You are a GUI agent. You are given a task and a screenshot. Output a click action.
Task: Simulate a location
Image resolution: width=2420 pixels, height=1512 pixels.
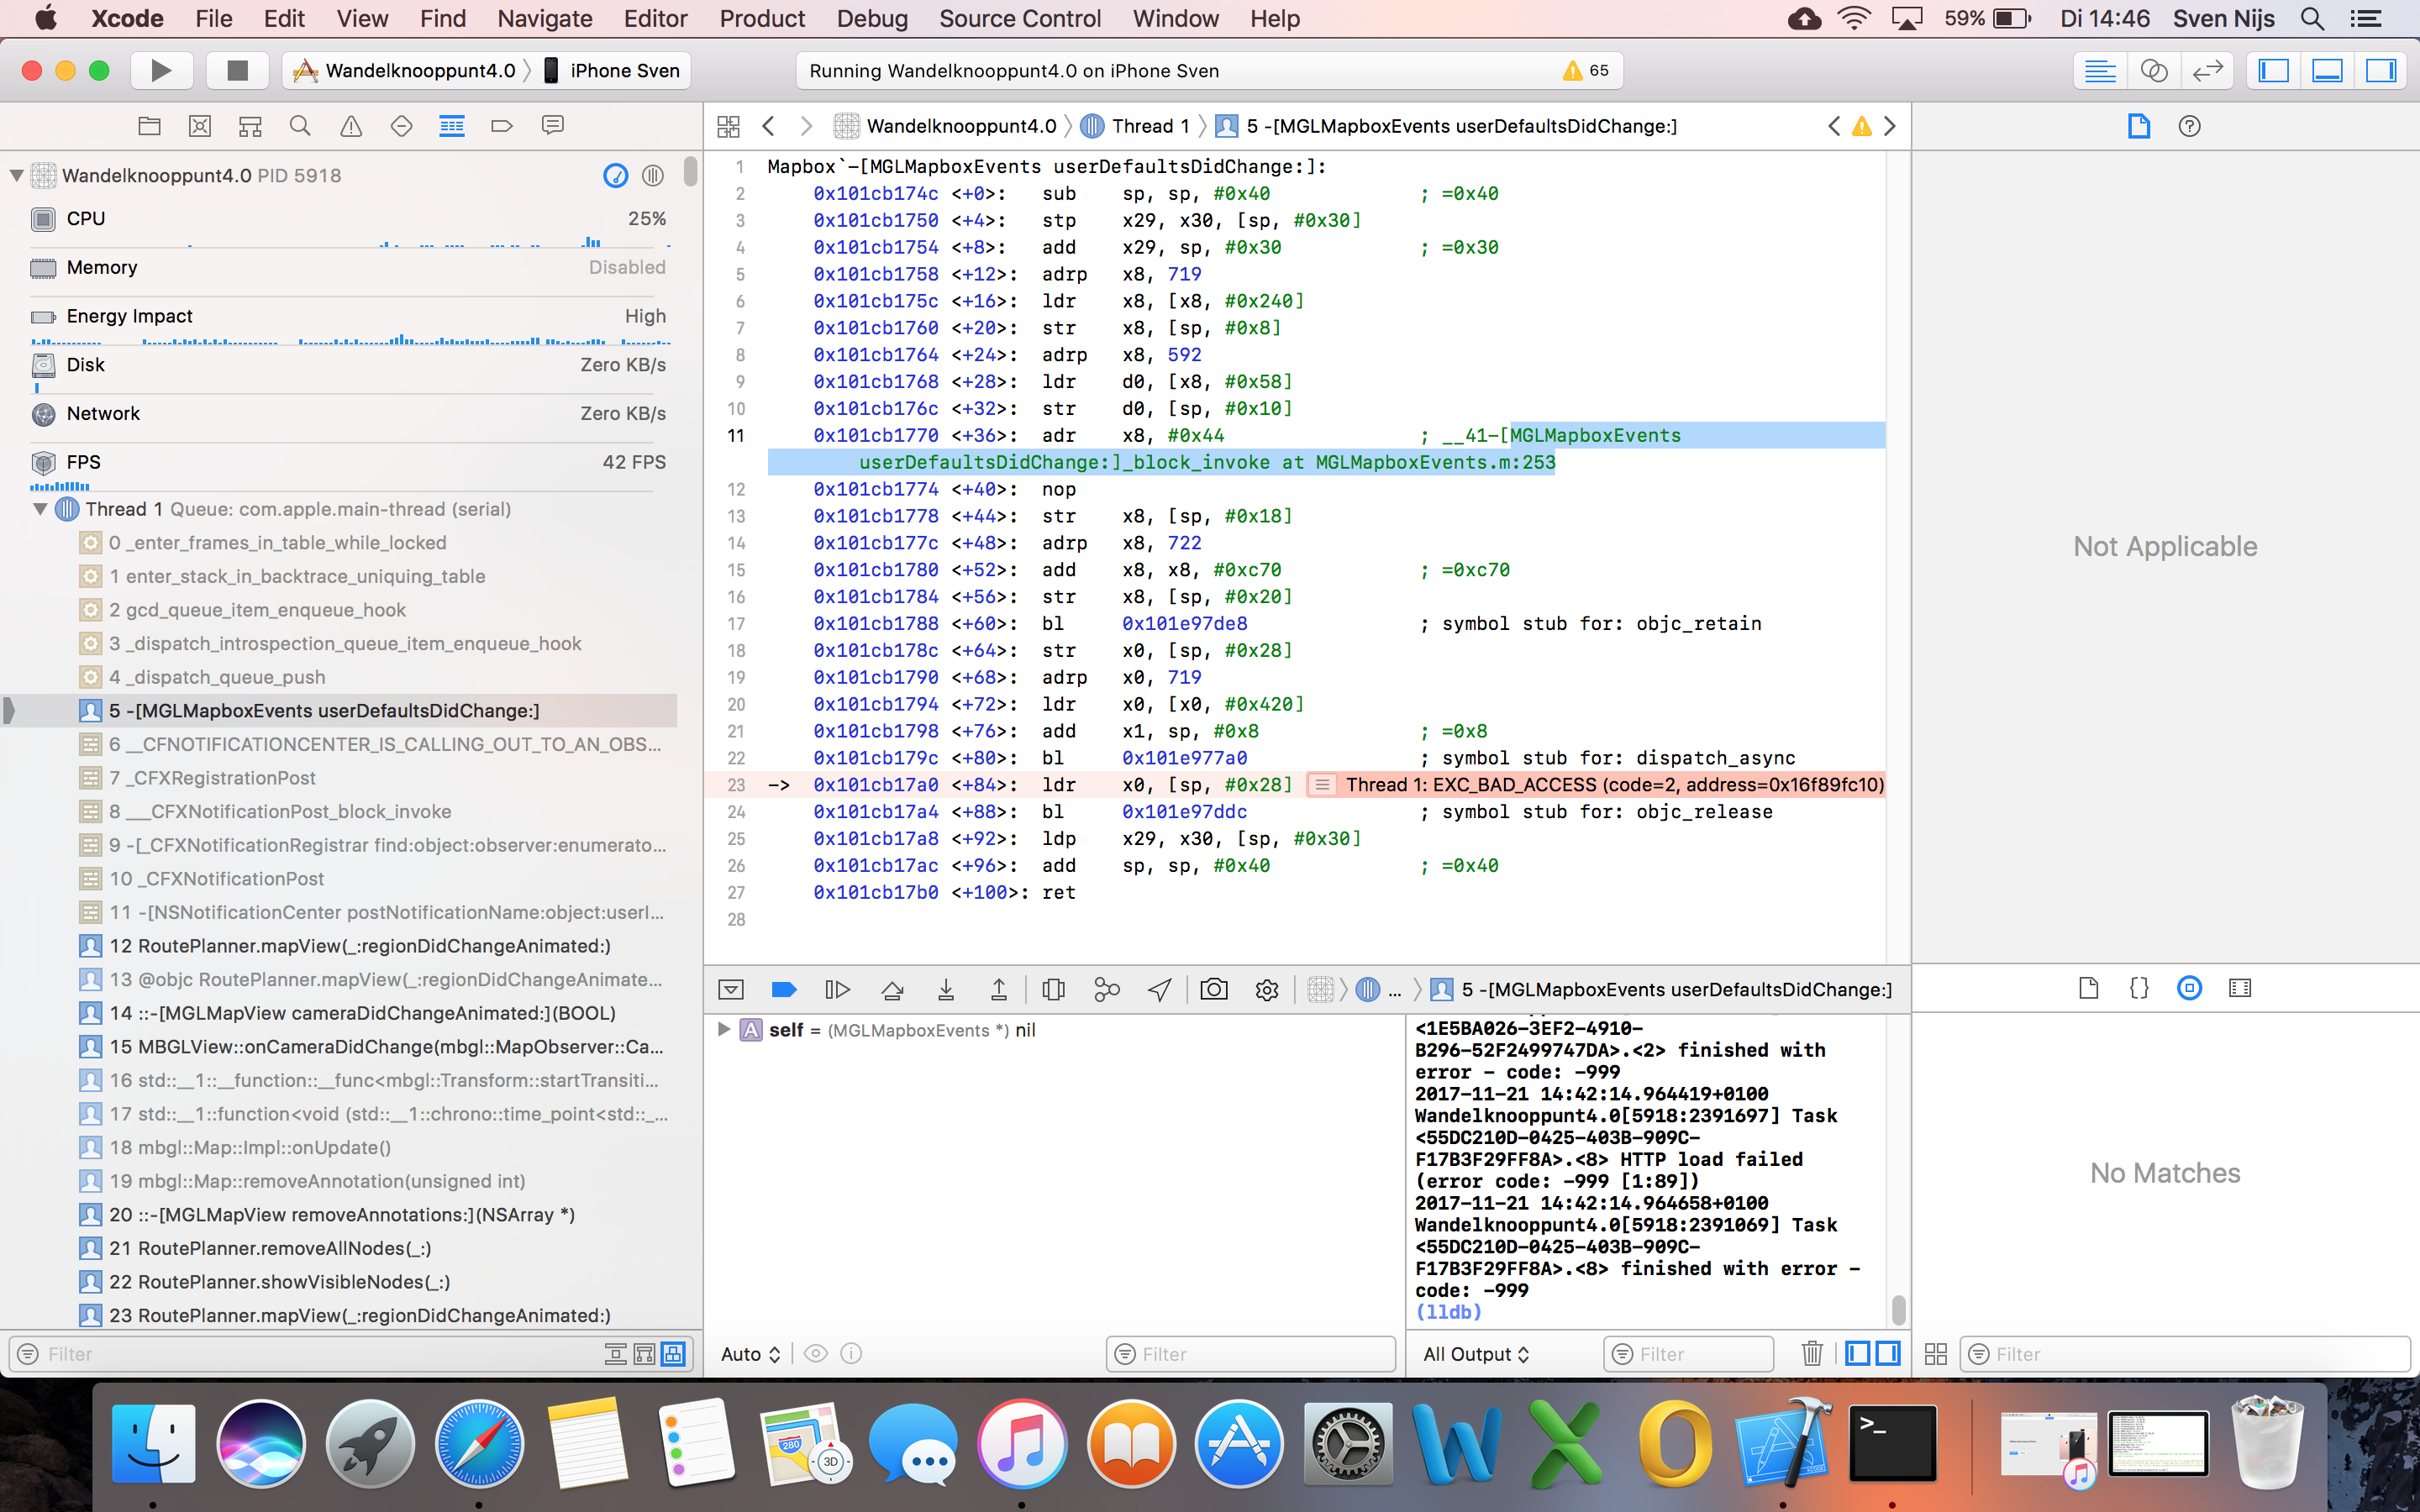(1159, 989)
